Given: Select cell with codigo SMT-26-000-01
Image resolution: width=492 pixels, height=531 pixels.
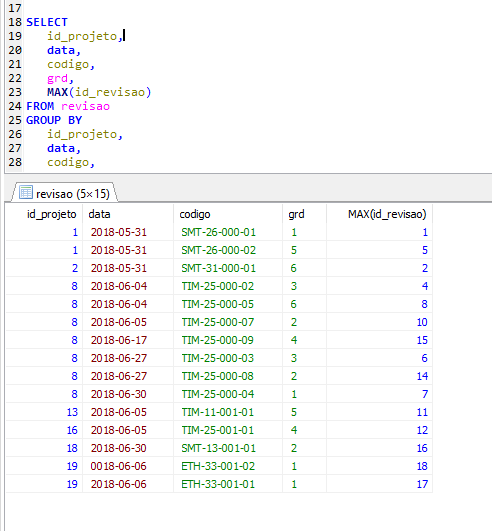Looking at the screenshot, I should [228, 232].
